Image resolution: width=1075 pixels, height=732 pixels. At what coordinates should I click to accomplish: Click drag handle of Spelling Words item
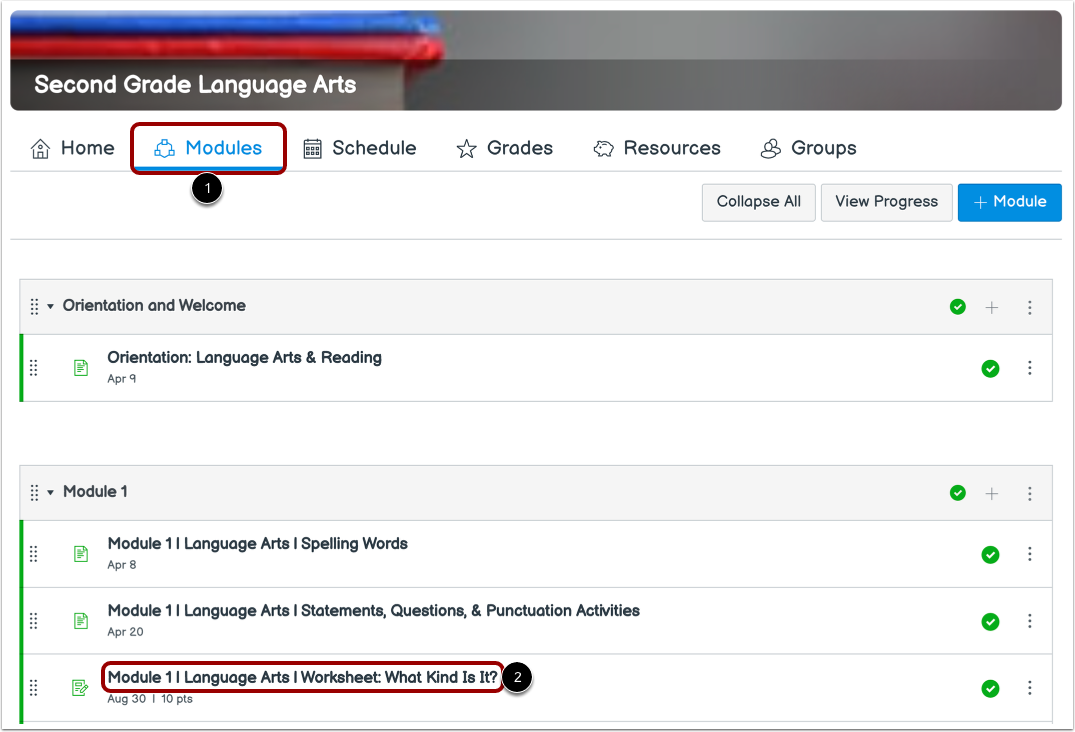click(x=34, y=554)
